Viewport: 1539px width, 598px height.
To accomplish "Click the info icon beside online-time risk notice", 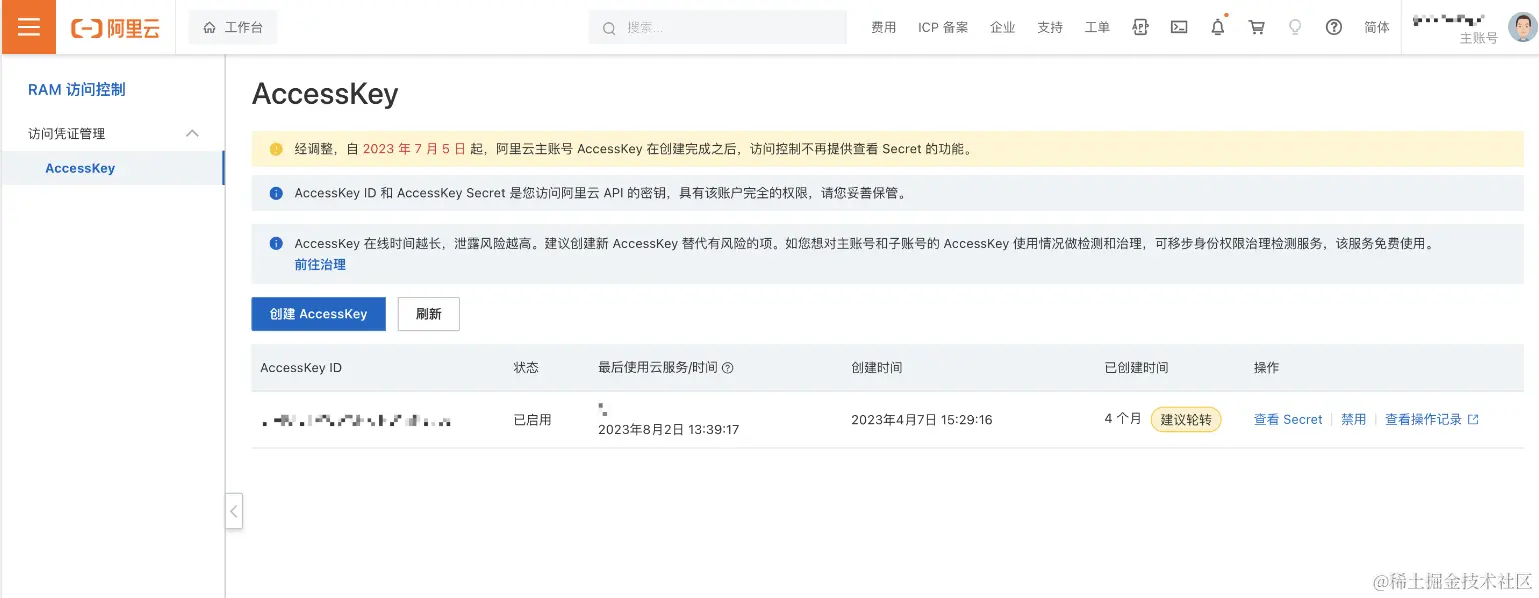I will [x=276, y=243].
